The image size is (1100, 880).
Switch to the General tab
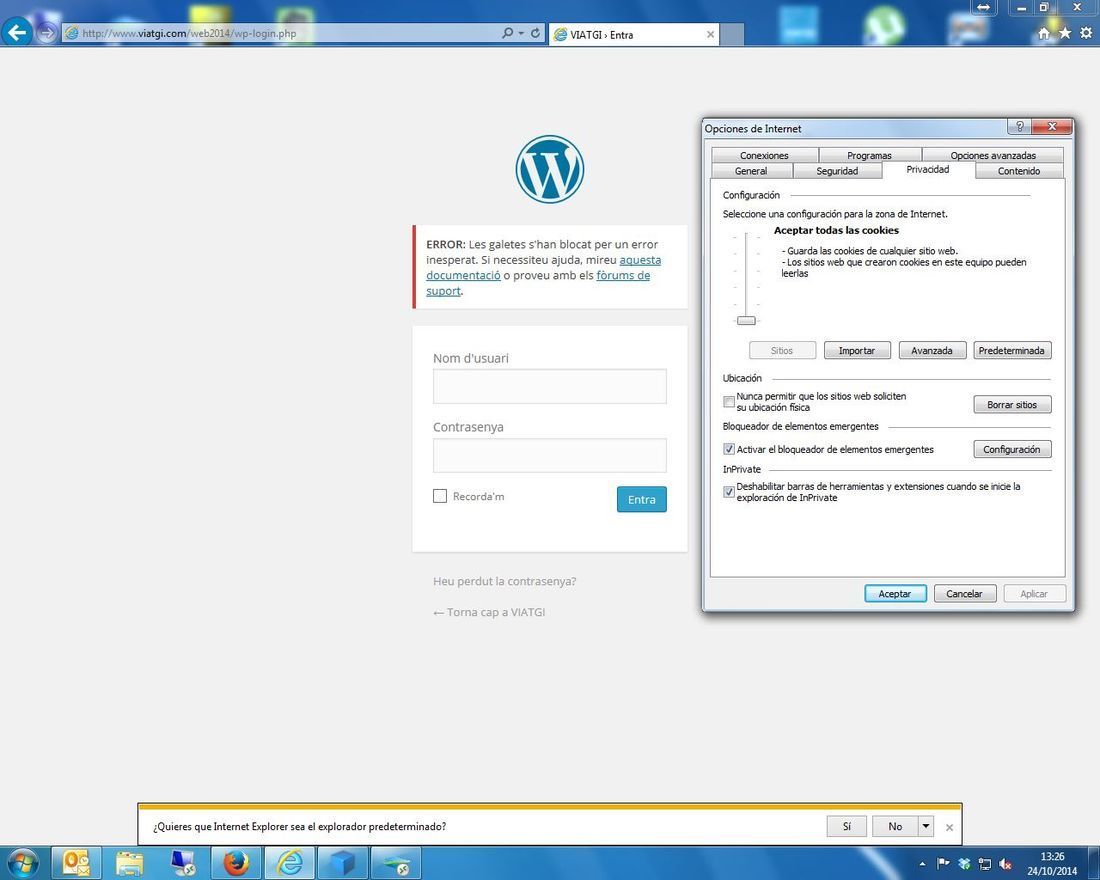pos(751,171)
